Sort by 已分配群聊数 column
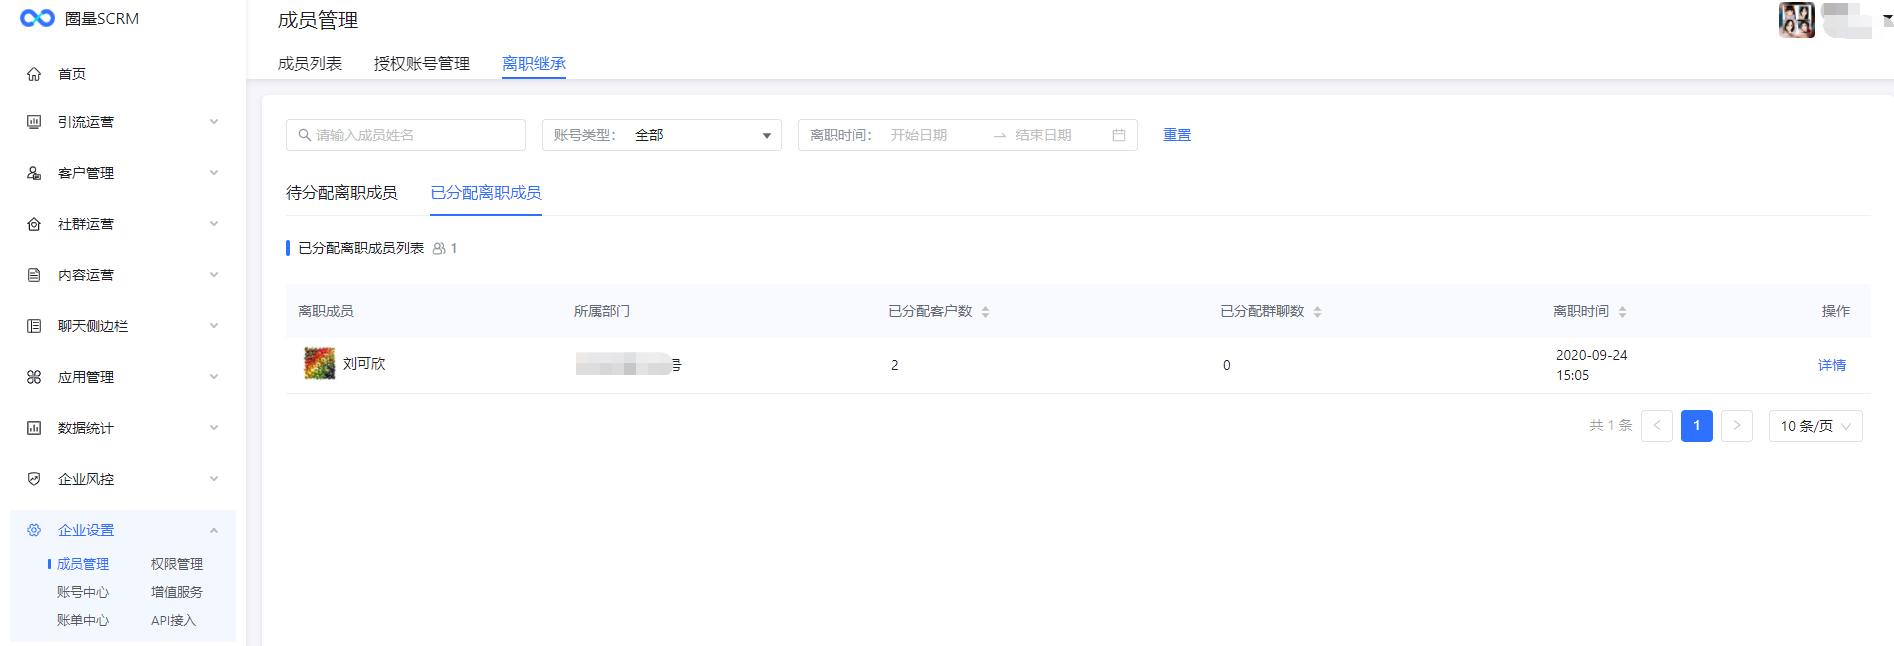The width and height of the screenshot is (1894, 646). tap(1317, 312)
